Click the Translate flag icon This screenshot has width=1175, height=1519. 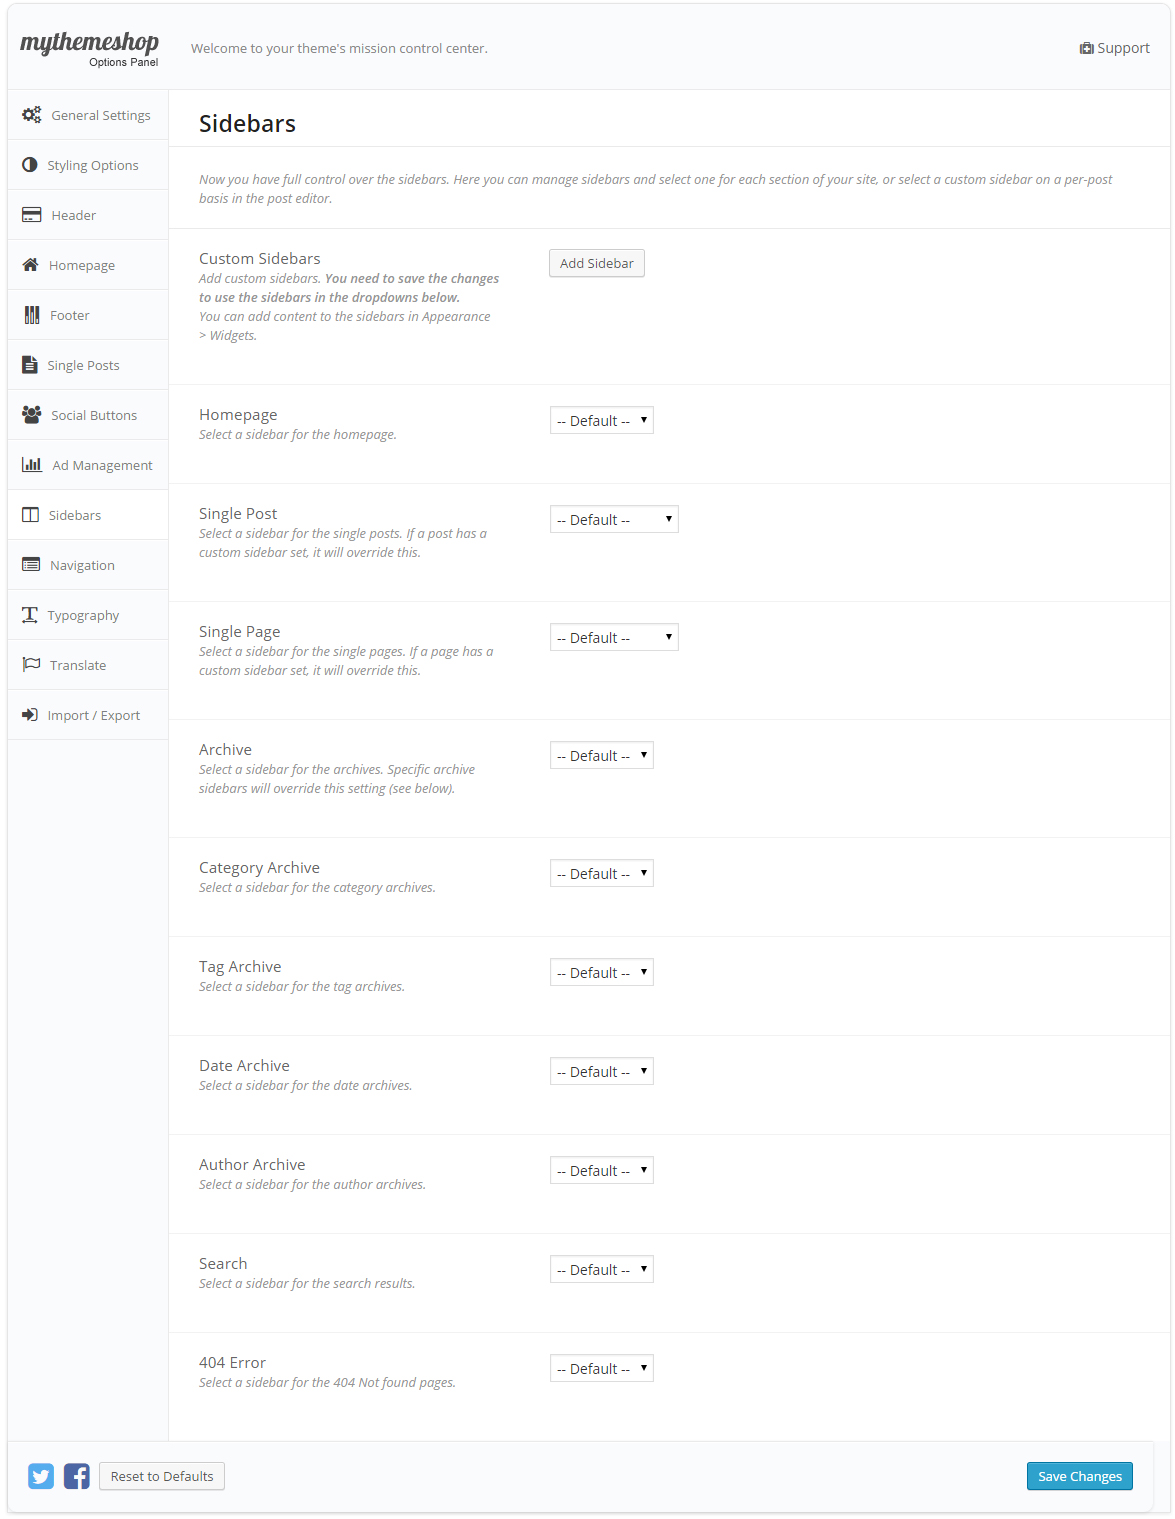point(32,665)
